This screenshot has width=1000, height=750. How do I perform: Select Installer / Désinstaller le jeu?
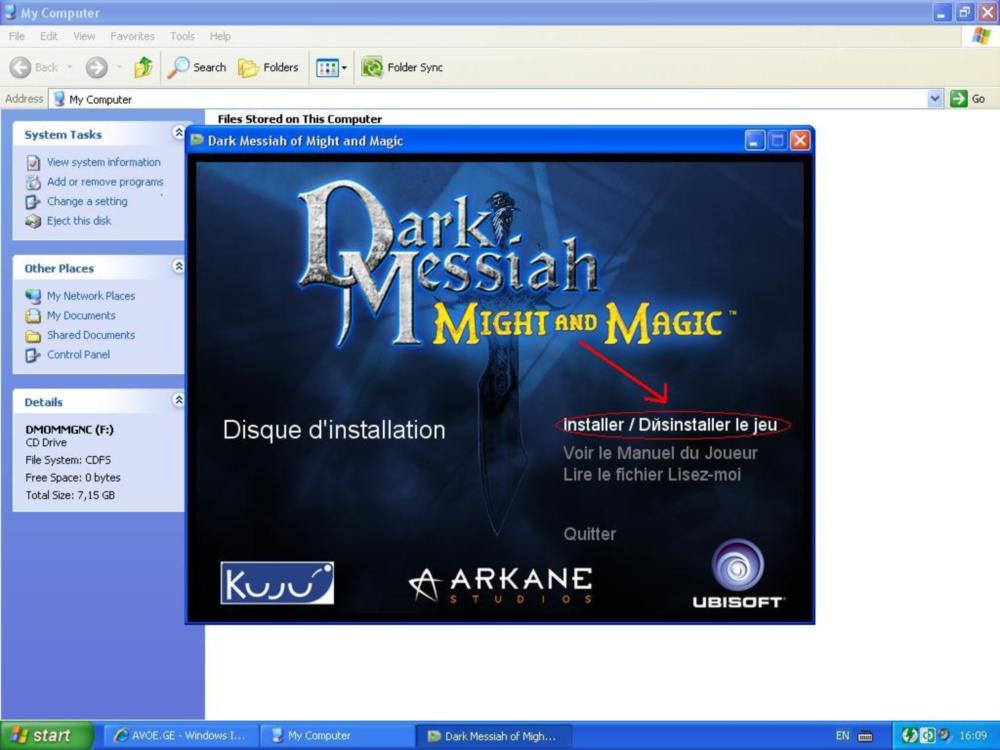point(670,425)
